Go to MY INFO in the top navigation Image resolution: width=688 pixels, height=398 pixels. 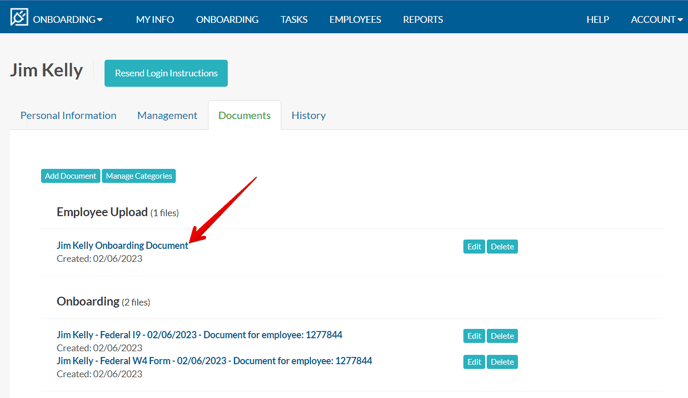click(x=155, y=20)
